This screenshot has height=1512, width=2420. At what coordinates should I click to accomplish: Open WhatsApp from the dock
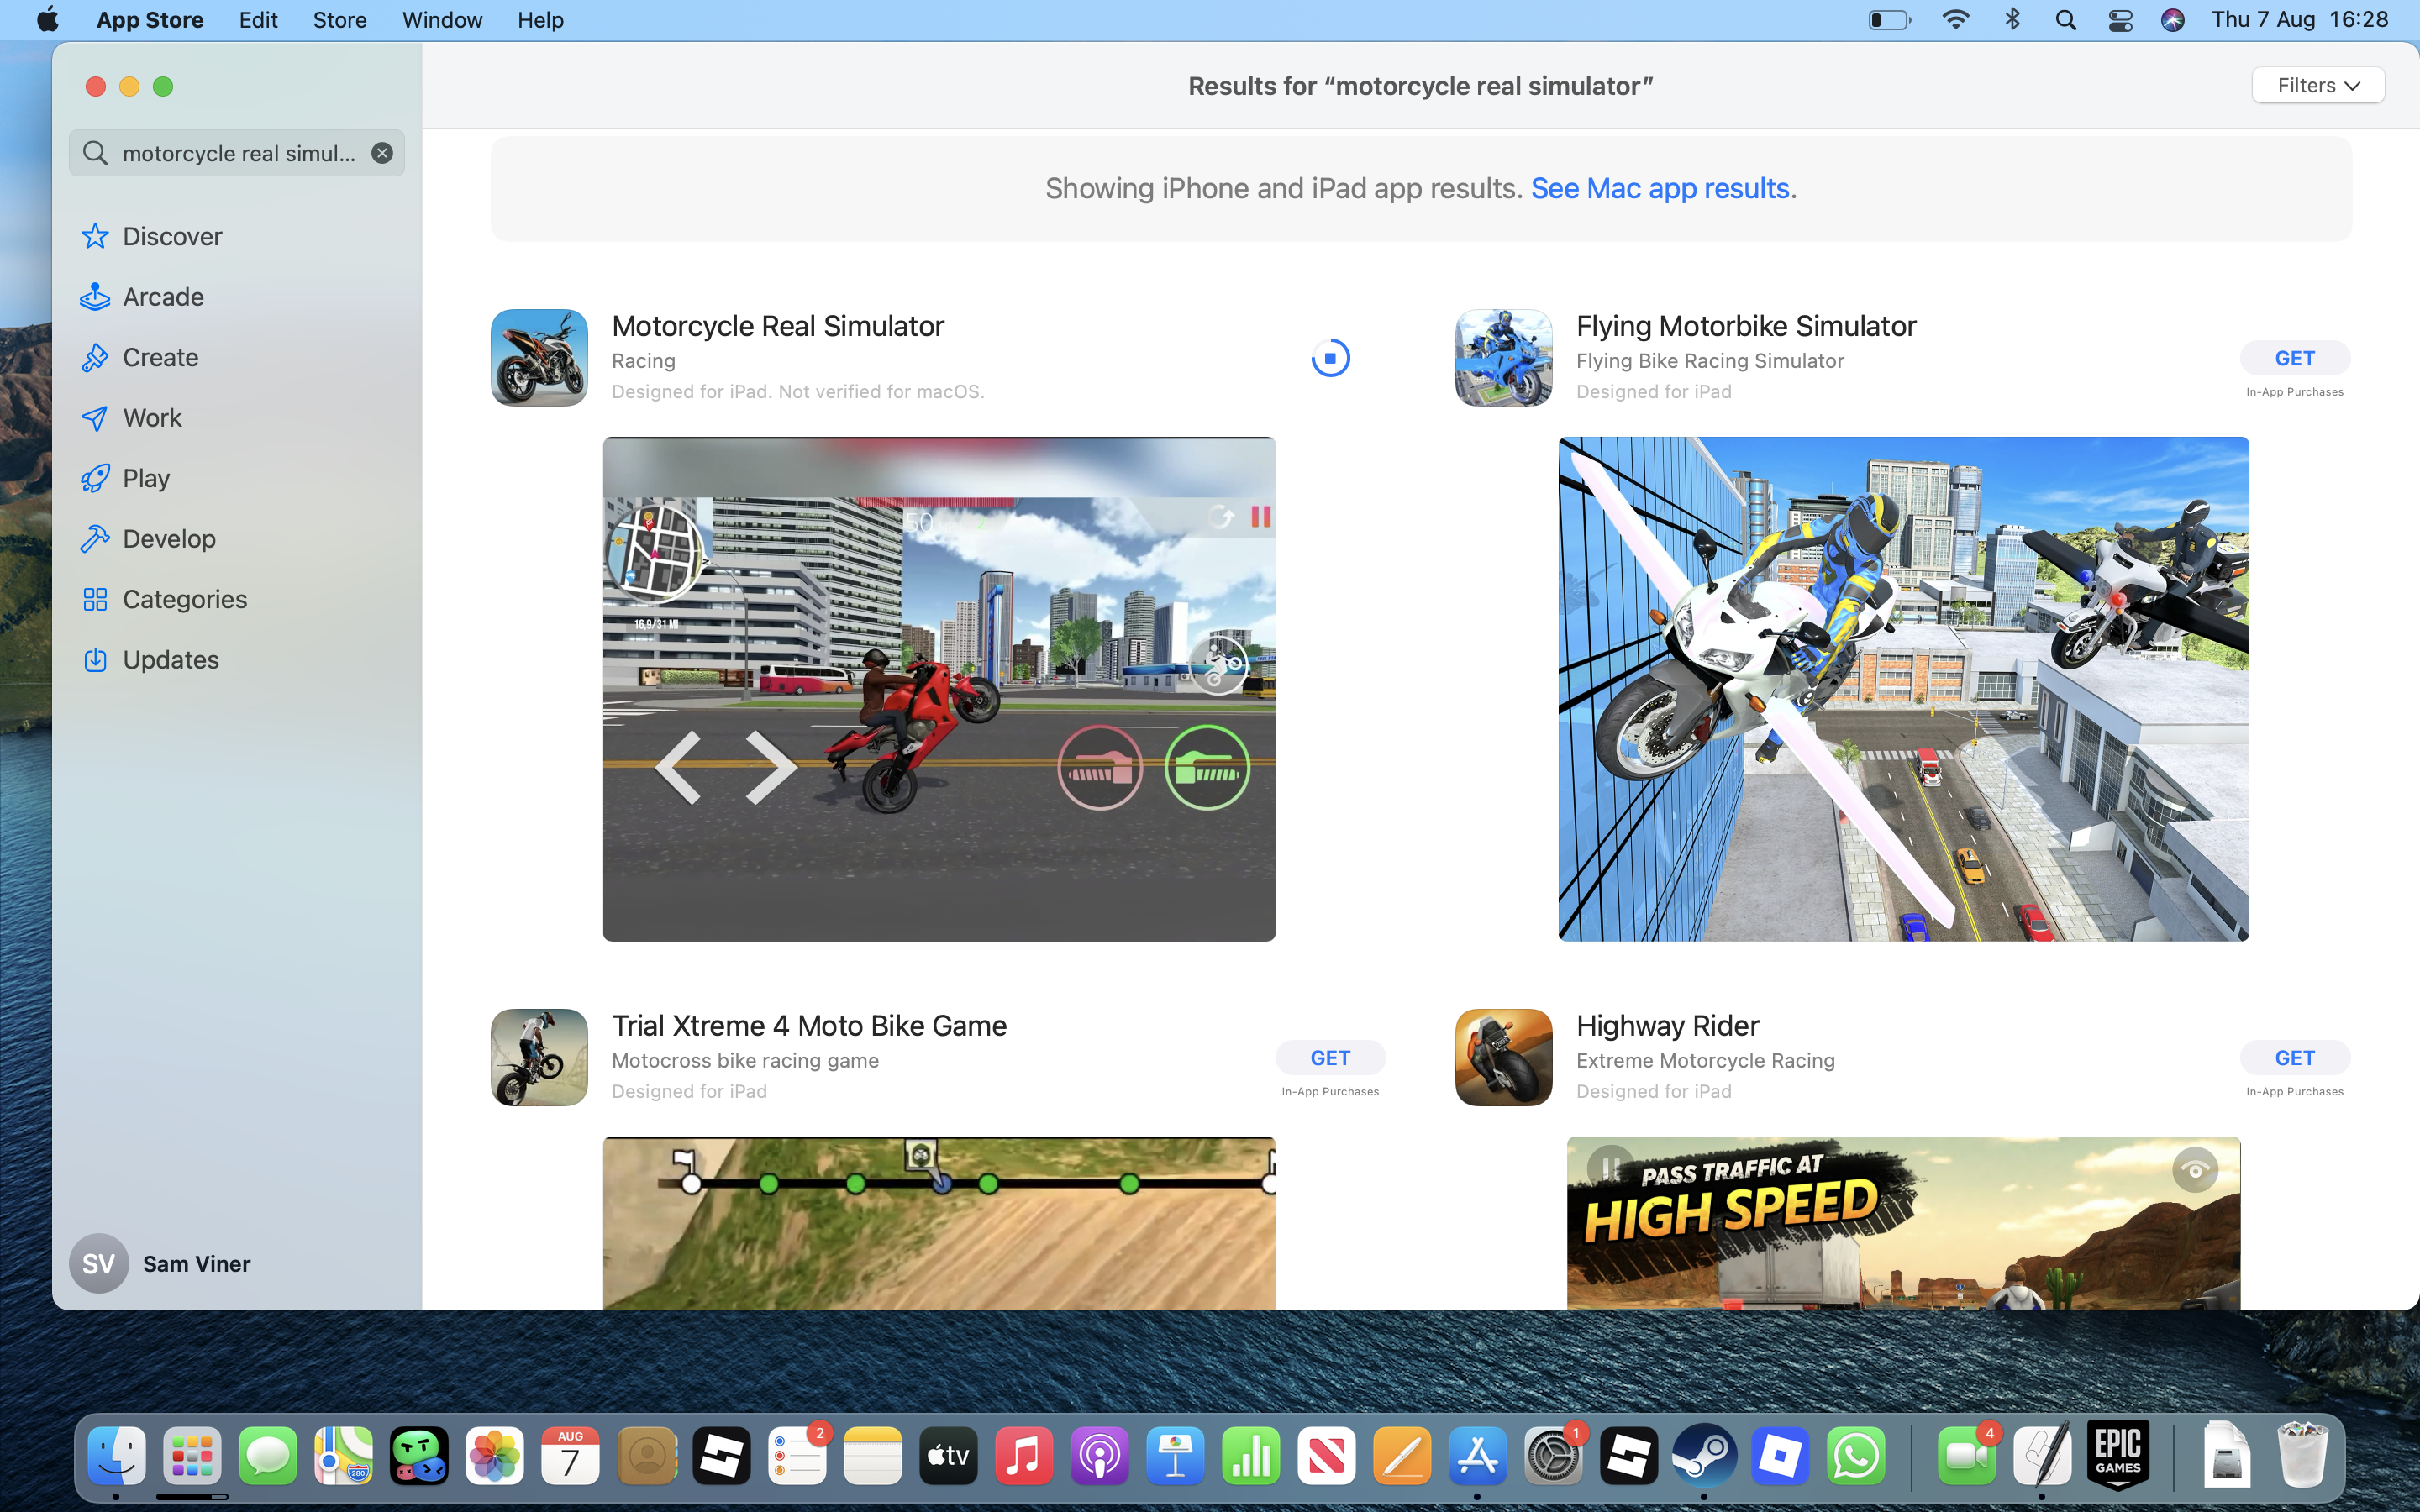pos(1856,1455)
